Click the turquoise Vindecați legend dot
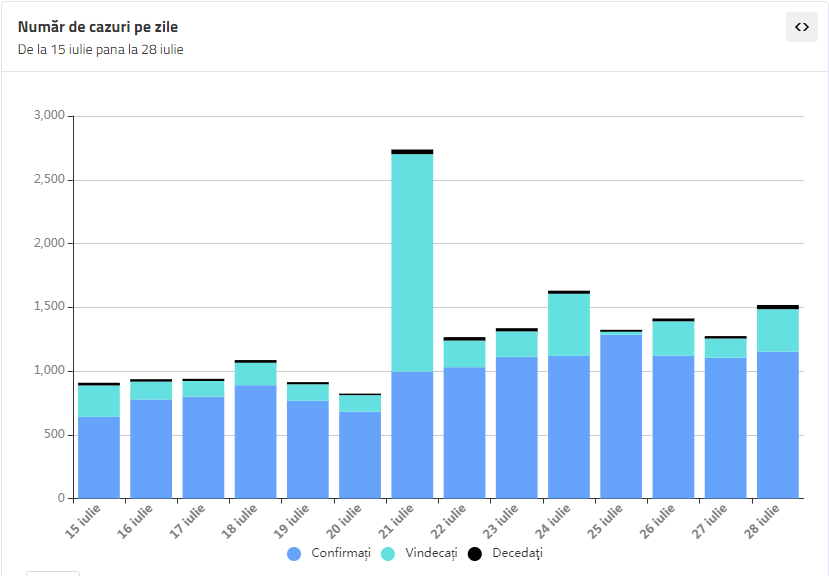Viewport: 829px width, 576px height. point(388,554)
